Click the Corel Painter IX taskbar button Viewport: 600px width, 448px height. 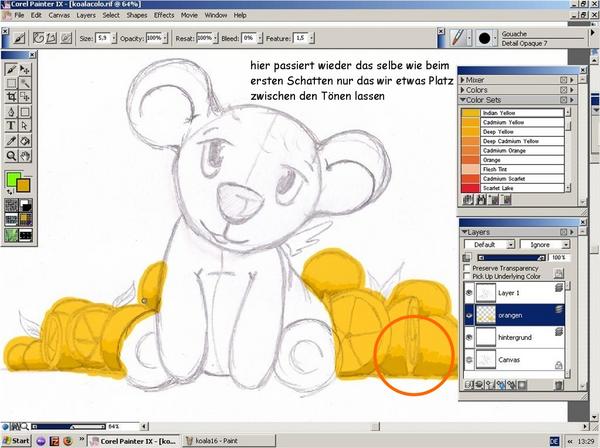pos(134,441)
